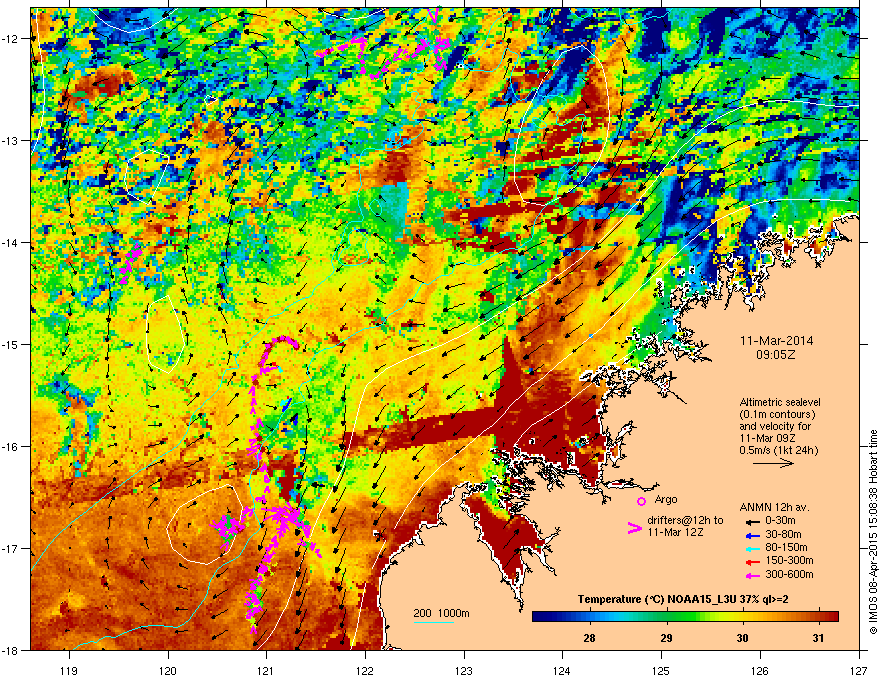Click longitude axis label 123
Screen dimensions: 880x680
(x=464, y=670)
